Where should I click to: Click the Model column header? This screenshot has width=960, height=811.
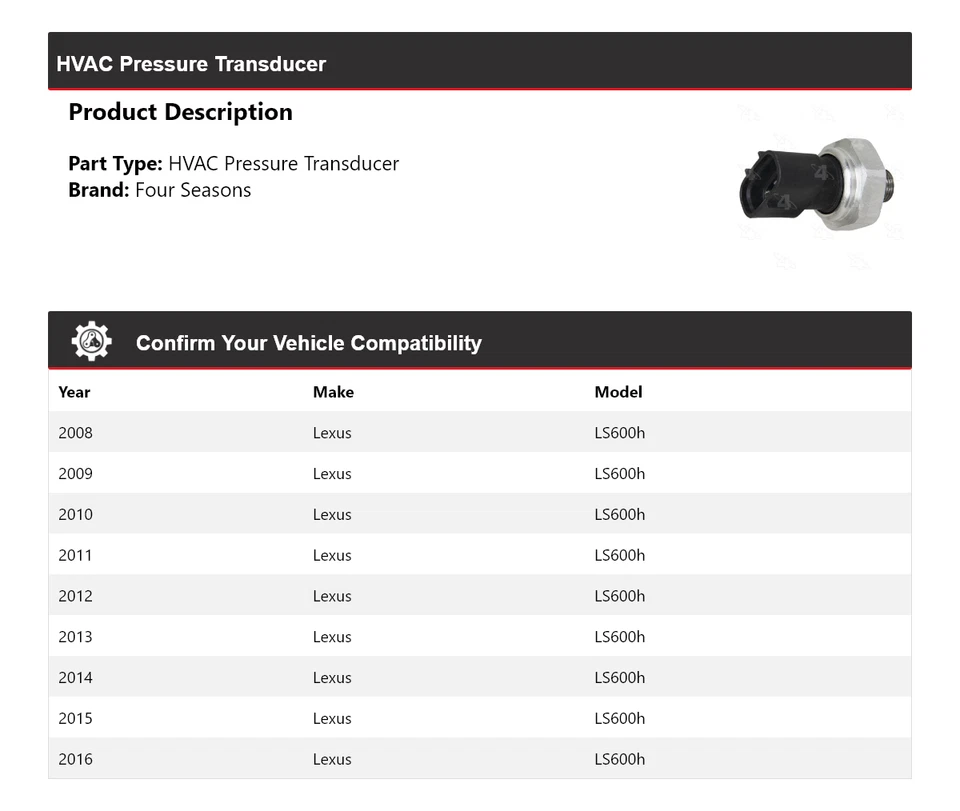618,392
